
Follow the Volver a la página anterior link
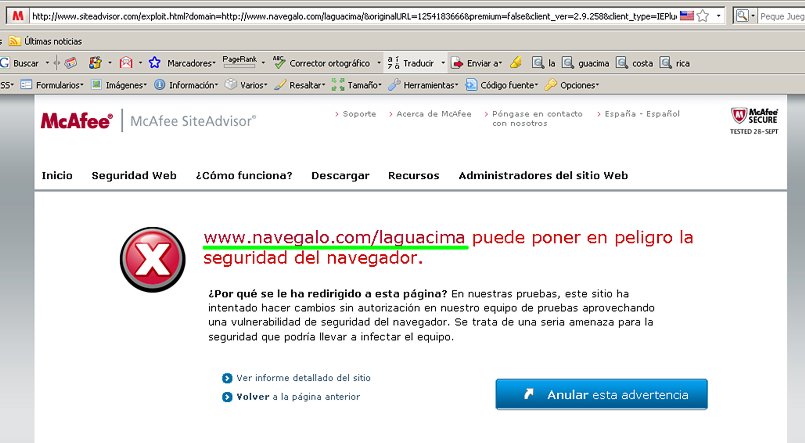tap(298, 397)
